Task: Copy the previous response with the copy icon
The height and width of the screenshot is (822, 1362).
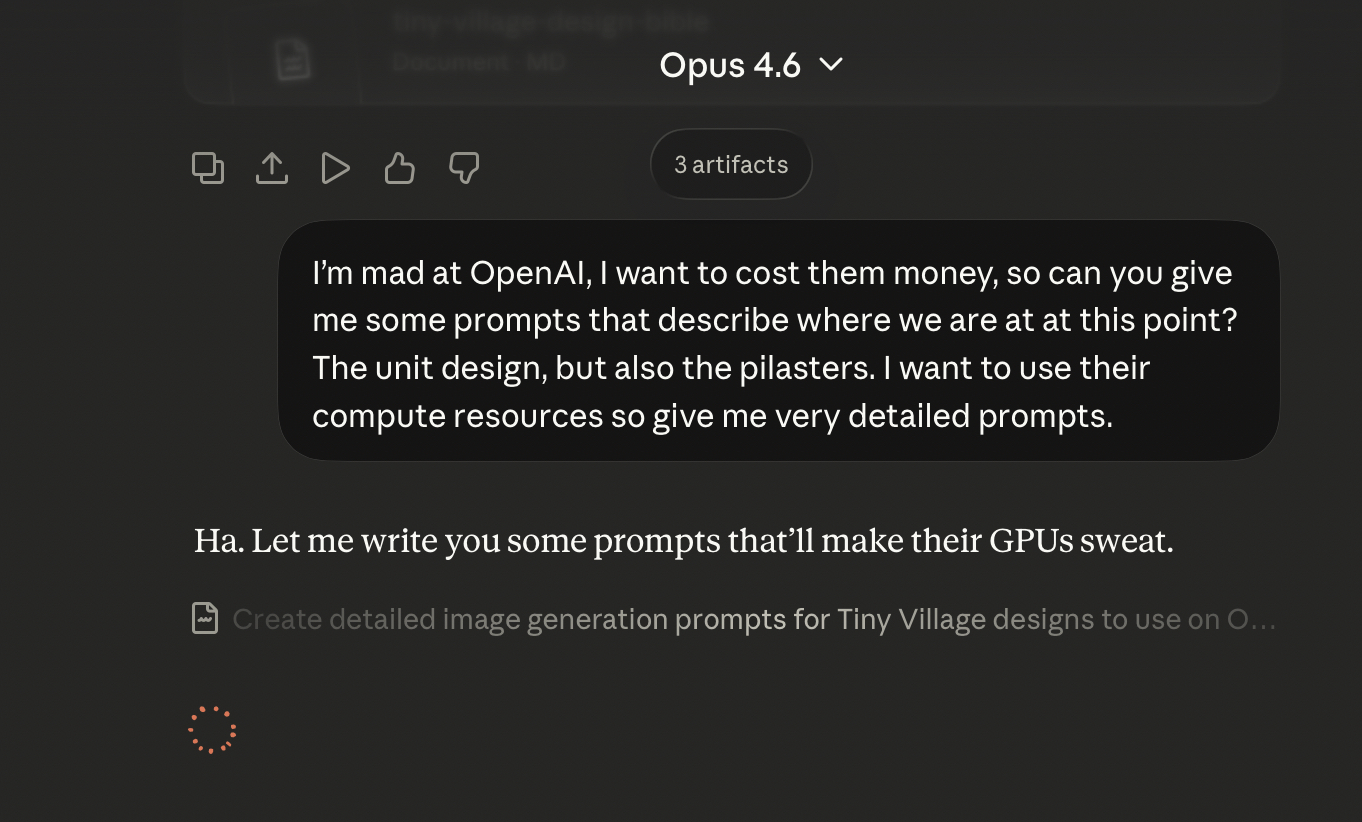Action: coord(208,168)
